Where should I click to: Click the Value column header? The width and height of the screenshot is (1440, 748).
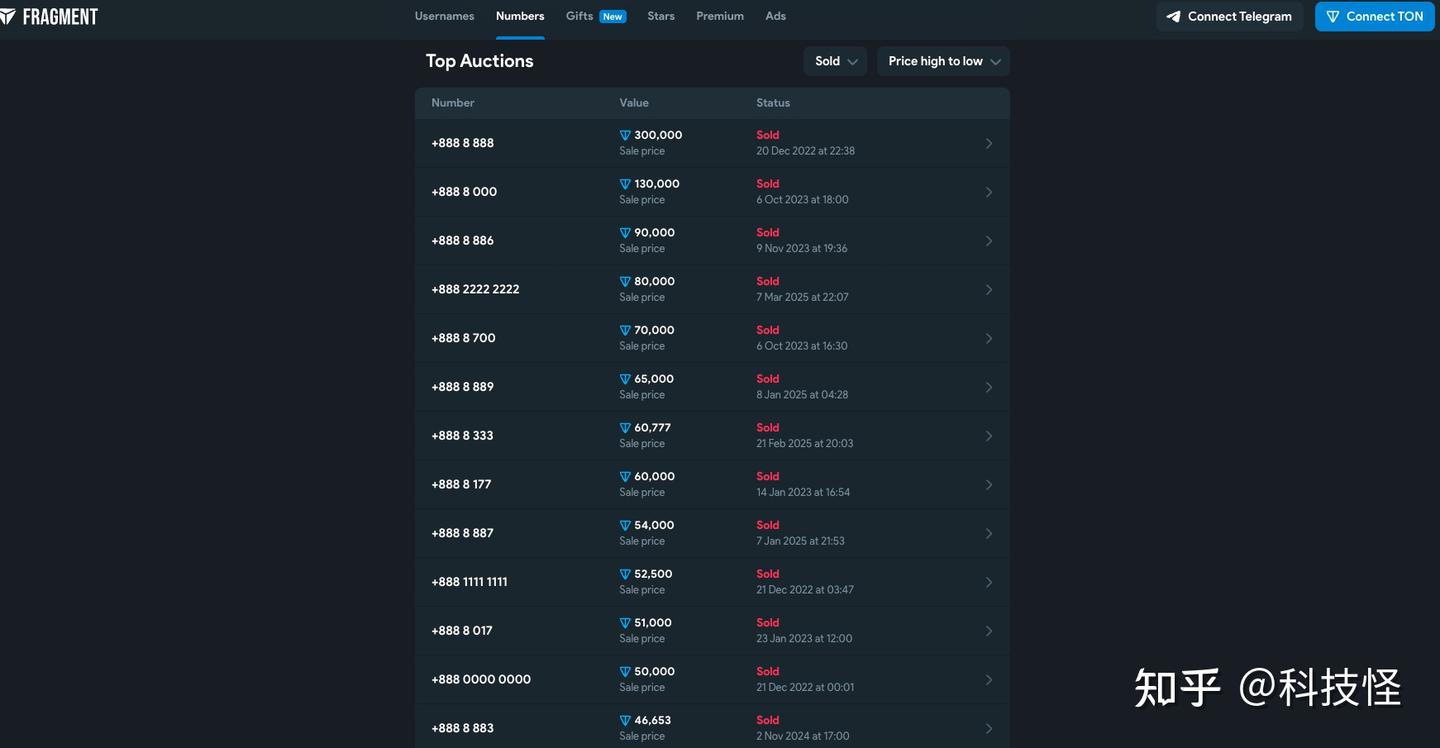tap(634, 103)
